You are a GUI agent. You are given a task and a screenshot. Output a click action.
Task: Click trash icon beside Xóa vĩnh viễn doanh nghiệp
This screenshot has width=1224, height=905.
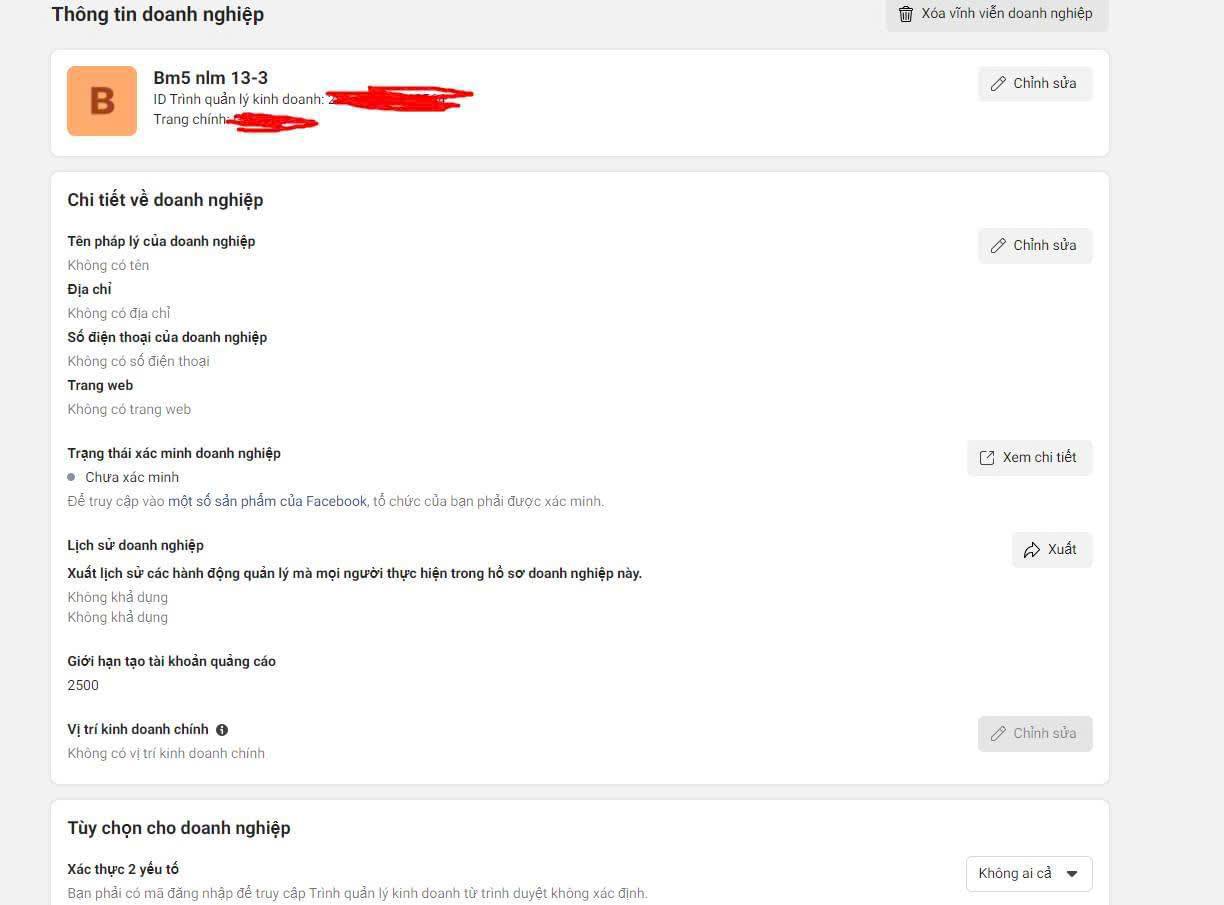coord(906,14)
